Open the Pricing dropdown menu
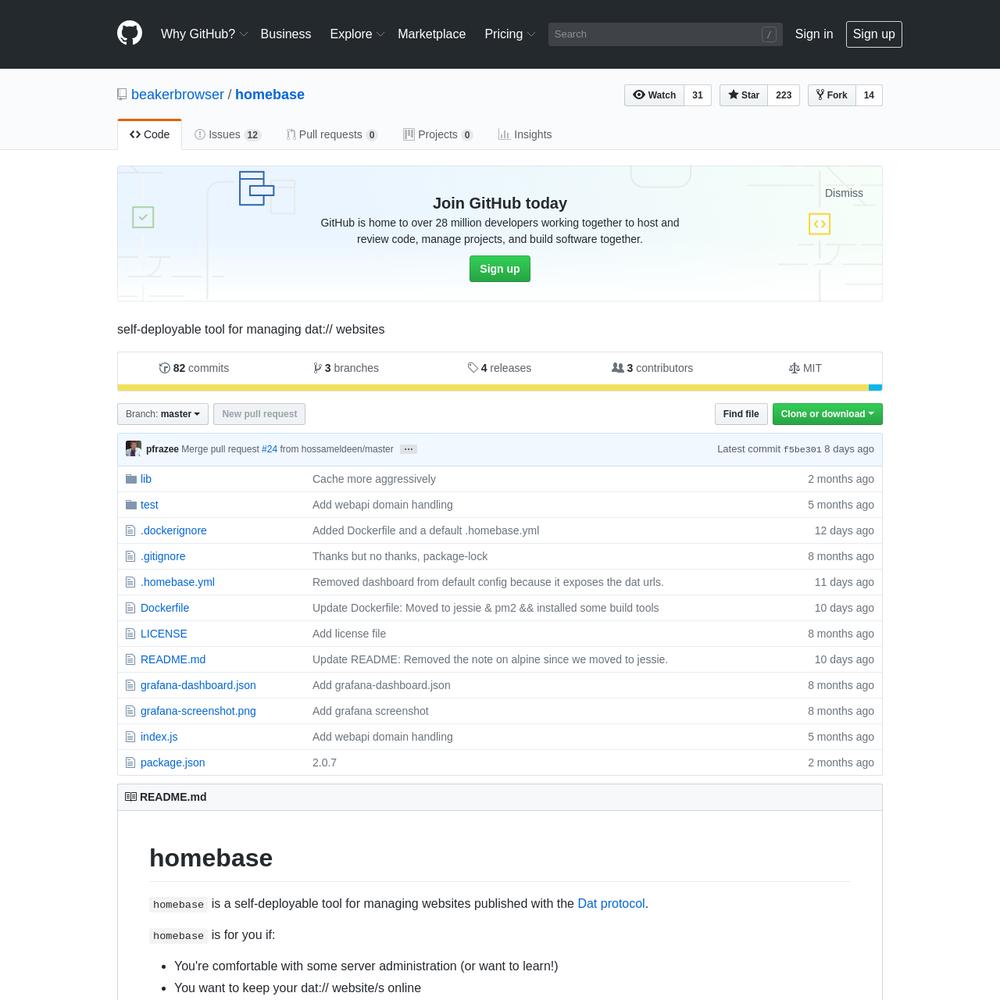This screenshot has height=1000, width=1000. 509,34
